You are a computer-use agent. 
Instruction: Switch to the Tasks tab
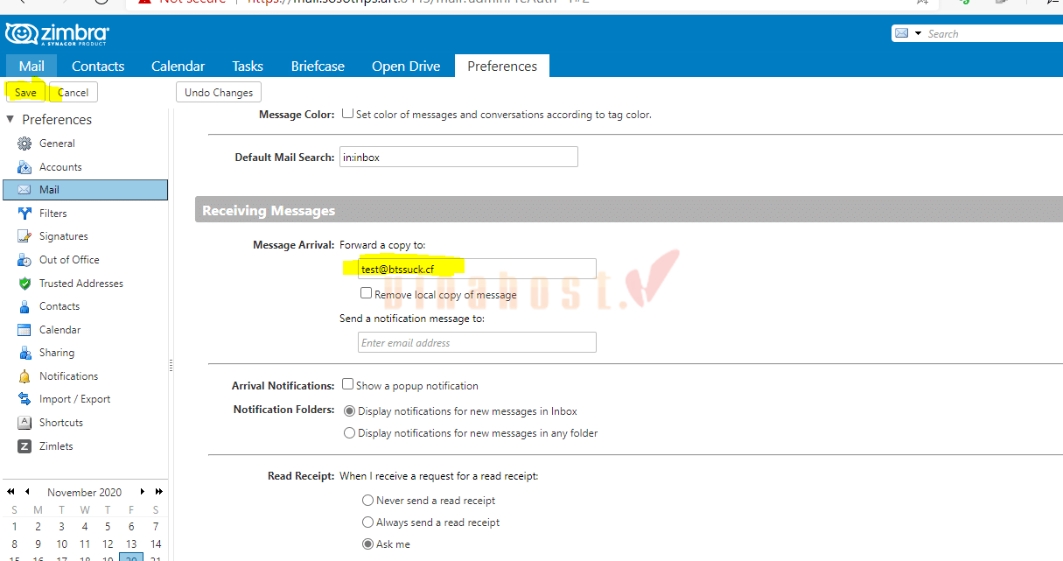[x=247, y=66]
